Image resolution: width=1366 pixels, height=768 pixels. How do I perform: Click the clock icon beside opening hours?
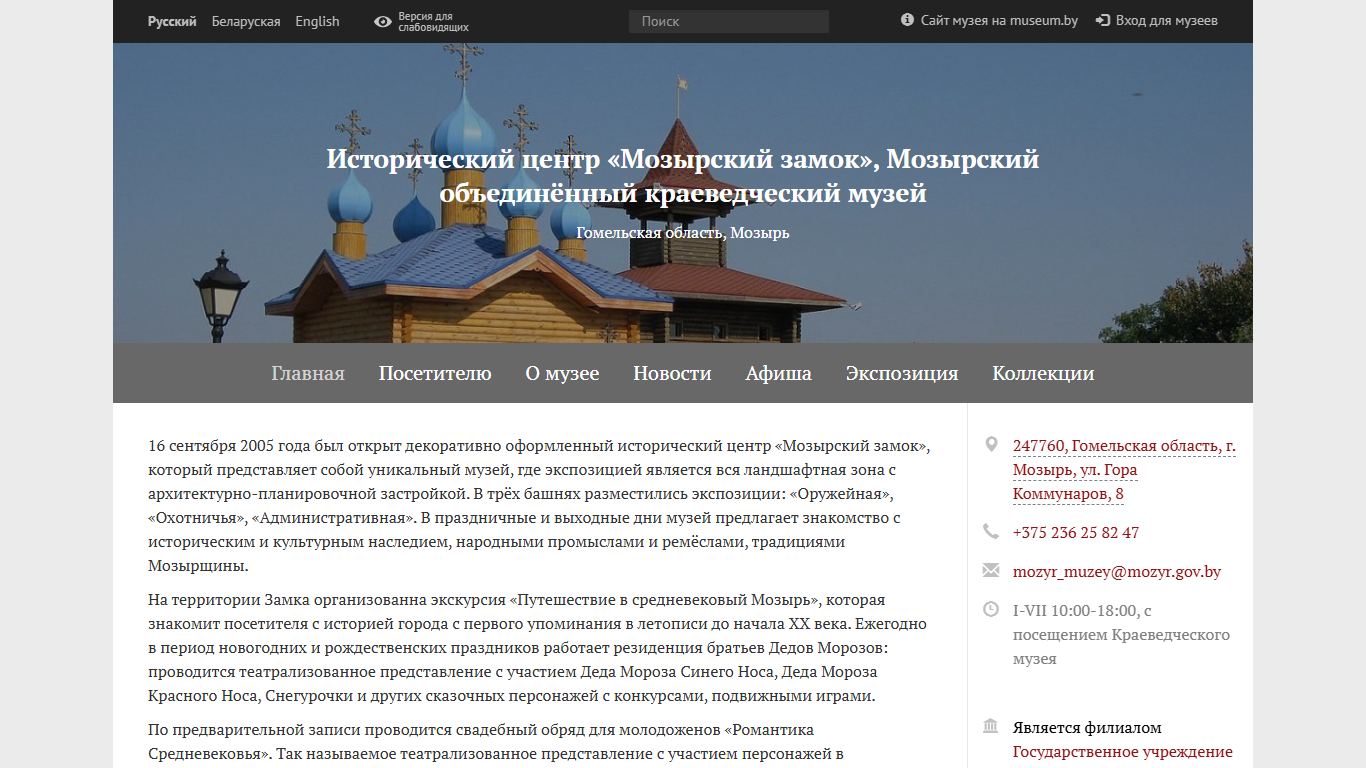(991, 609)
